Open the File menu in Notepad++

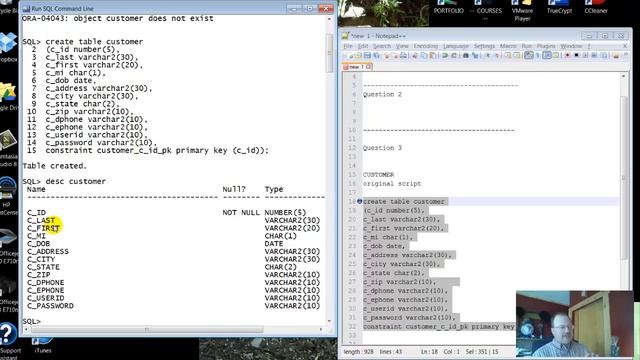348,46
